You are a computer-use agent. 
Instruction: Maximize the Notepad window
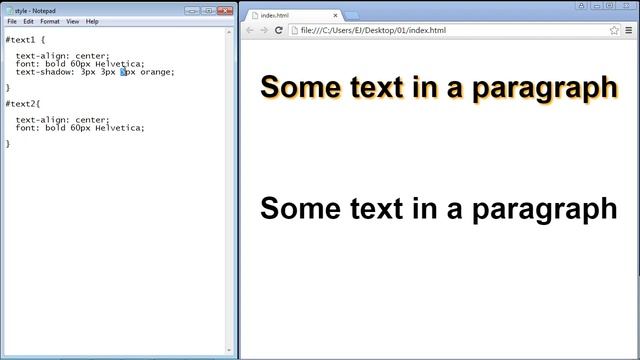coord(208,11)
